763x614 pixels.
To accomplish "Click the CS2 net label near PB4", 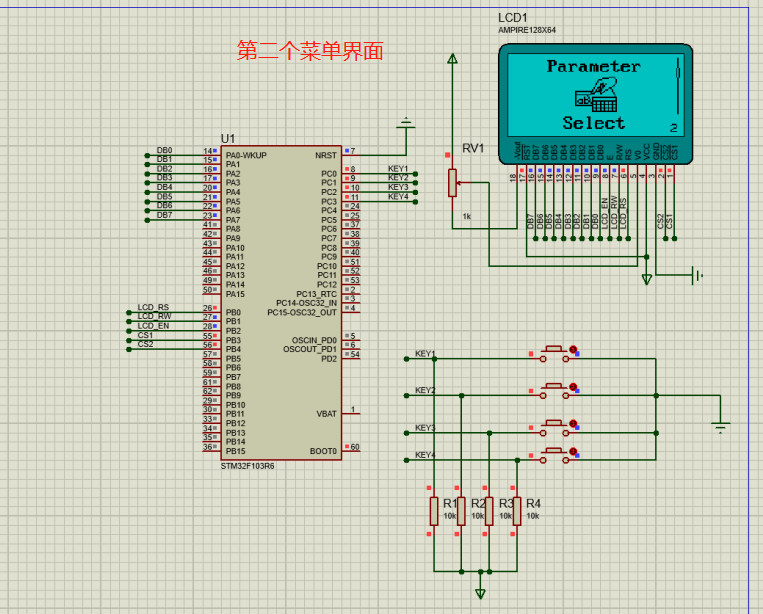I will tap(145, 344).
